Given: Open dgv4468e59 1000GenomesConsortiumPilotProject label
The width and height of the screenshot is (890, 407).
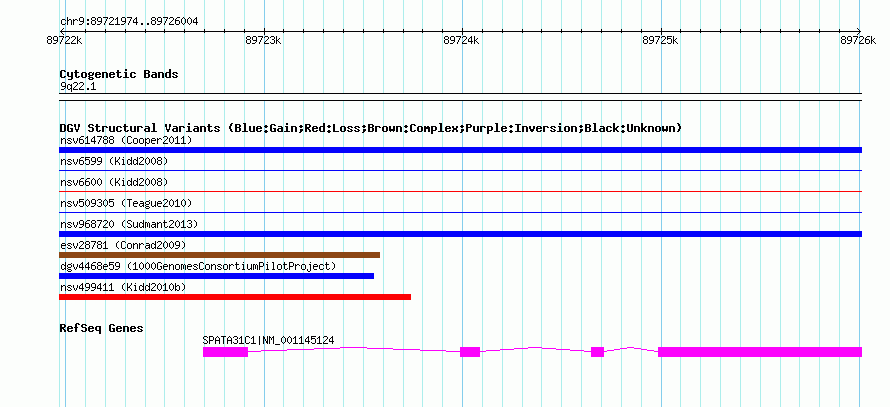Looking at the screenshot, I should tap(198, 266).
